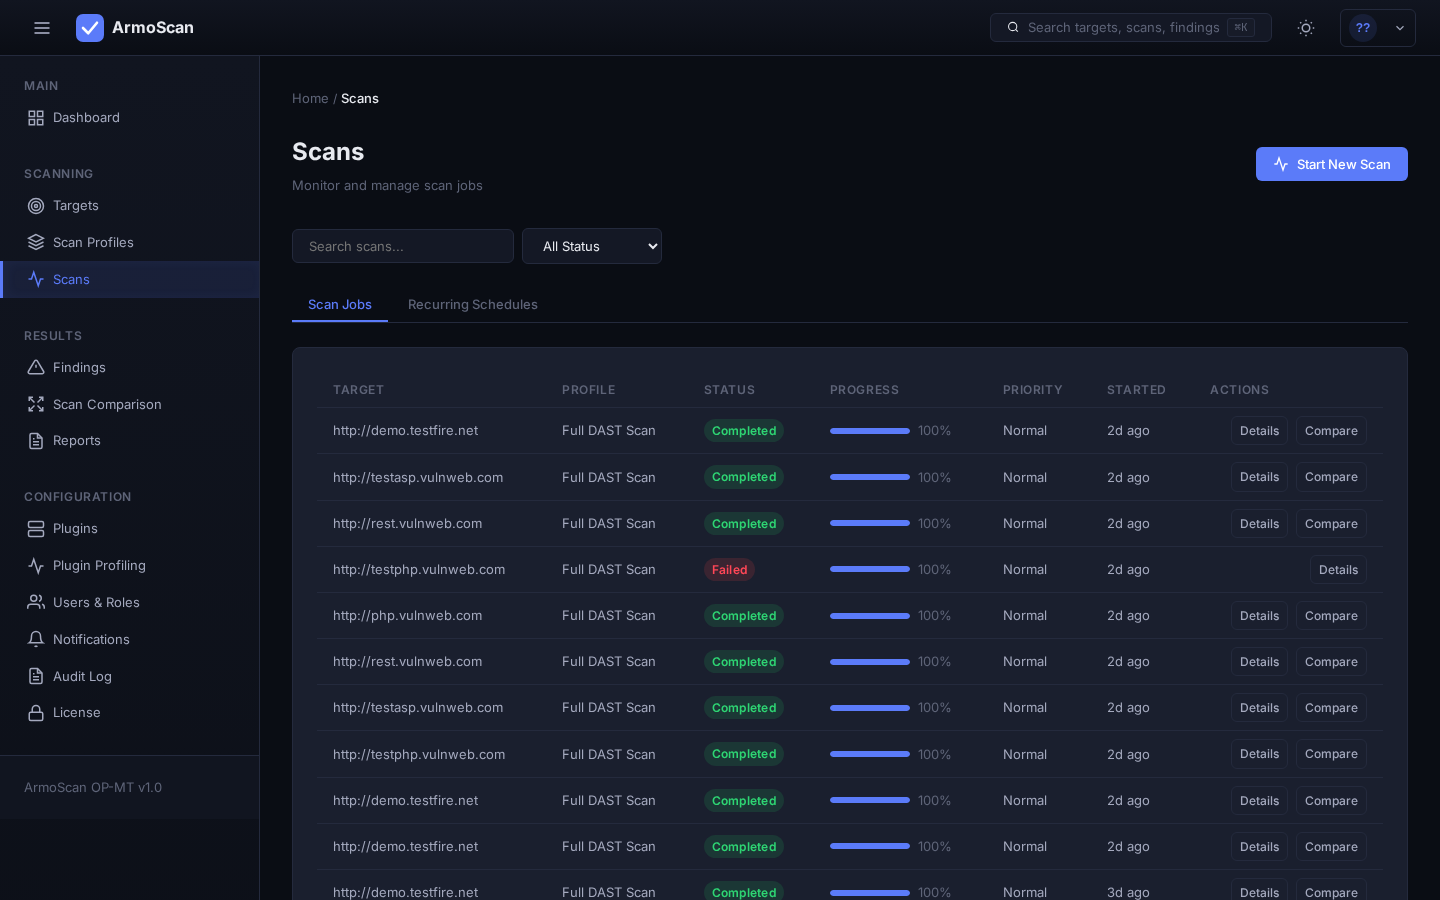Open Details for first testasp.vulnweb.com scan

tap(1259, 477)
